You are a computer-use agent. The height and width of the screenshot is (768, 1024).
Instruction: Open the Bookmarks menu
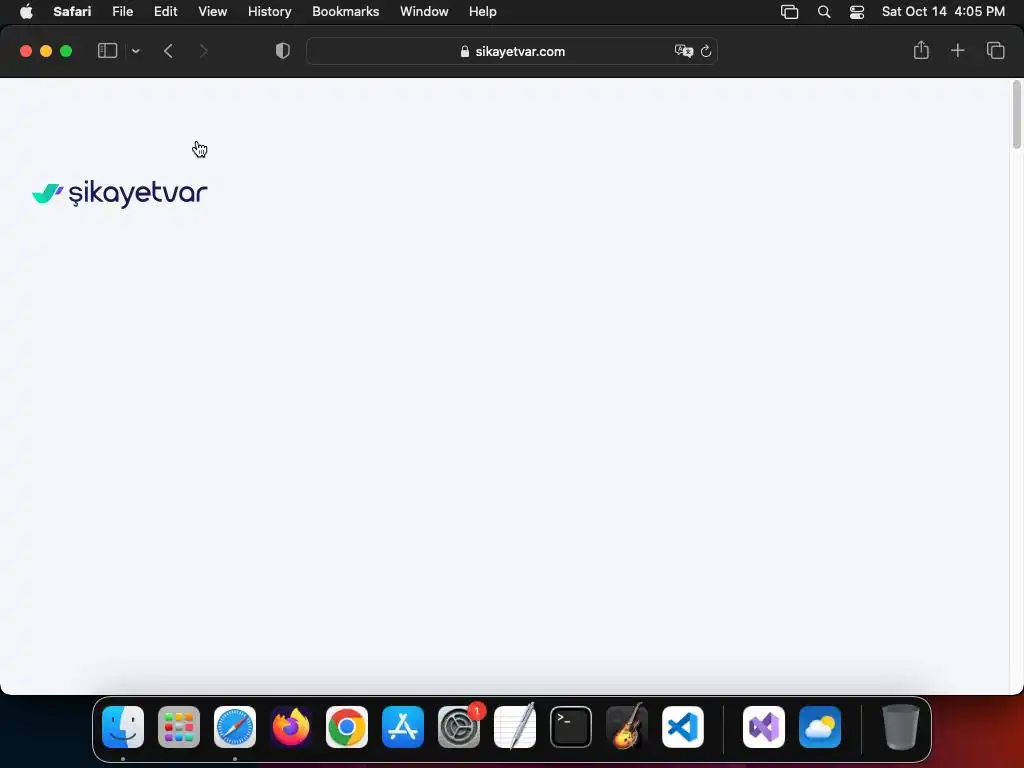345,11
